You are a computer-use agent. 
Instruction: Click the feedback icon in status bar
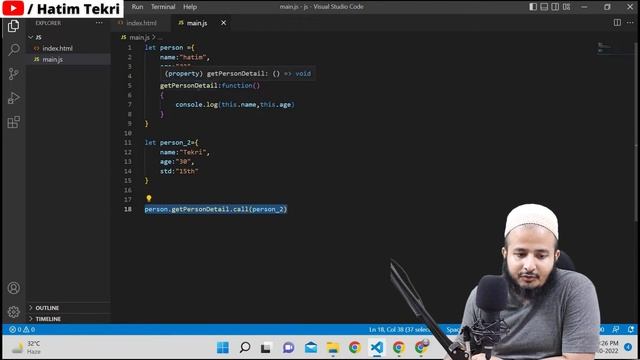[616, 329]
